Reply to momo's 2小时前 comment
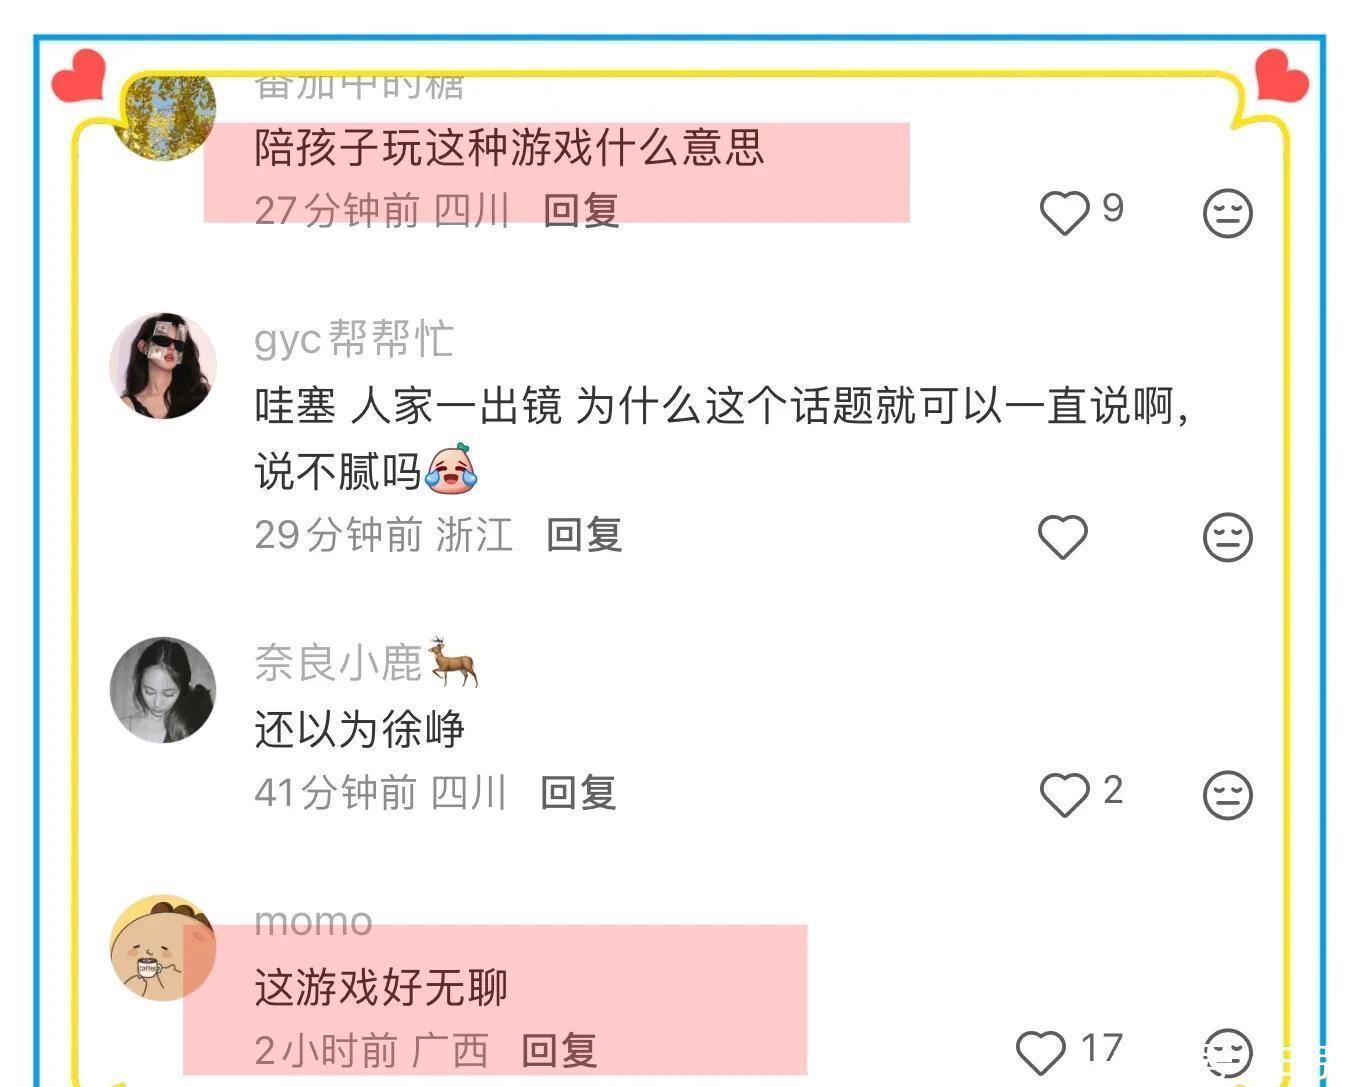The image size is (1360, 1087). tap(559, 1051)
